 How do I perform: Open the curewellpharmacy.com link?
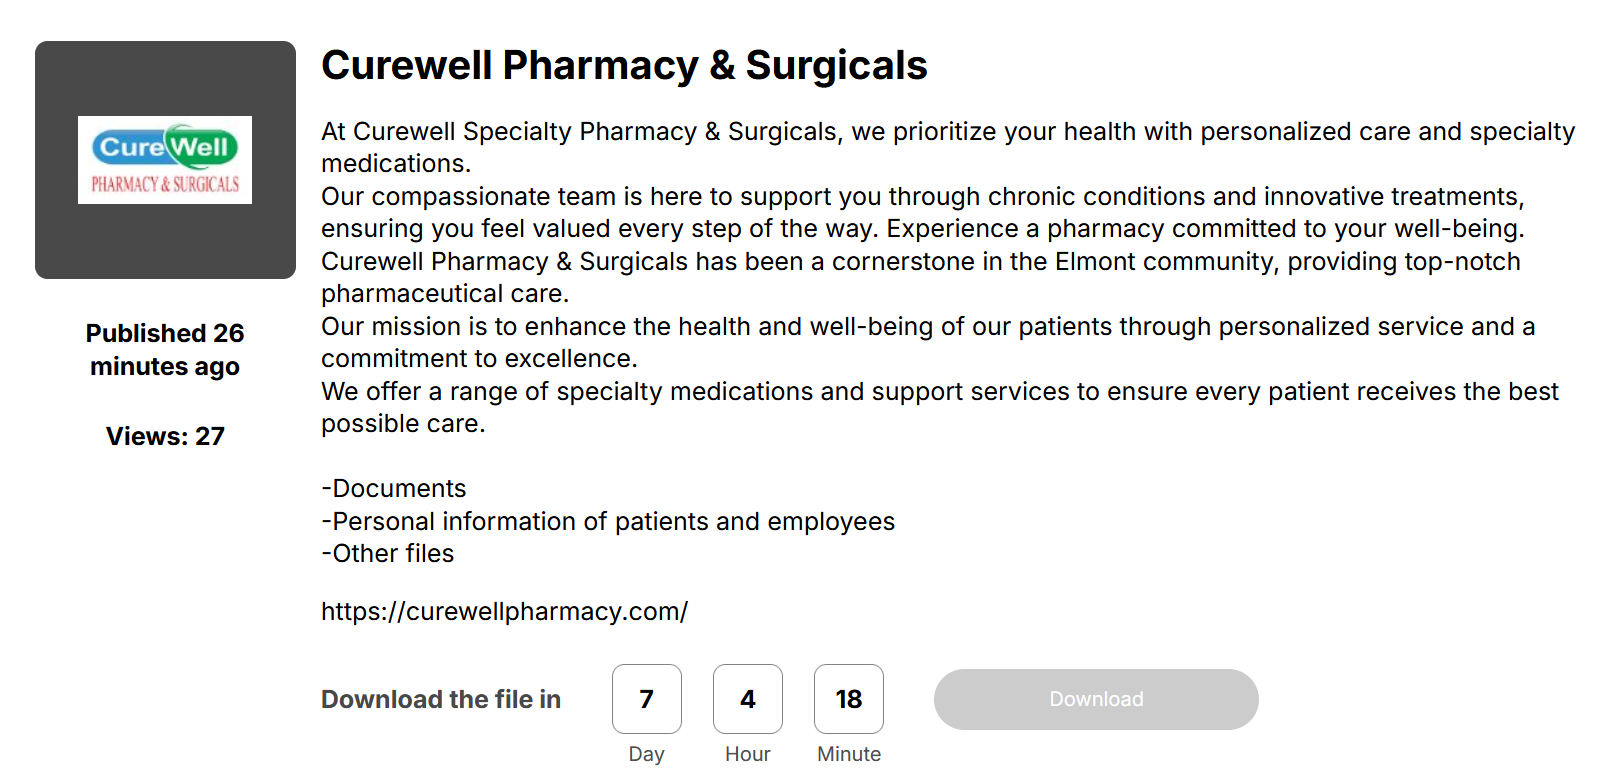point(503,611)
